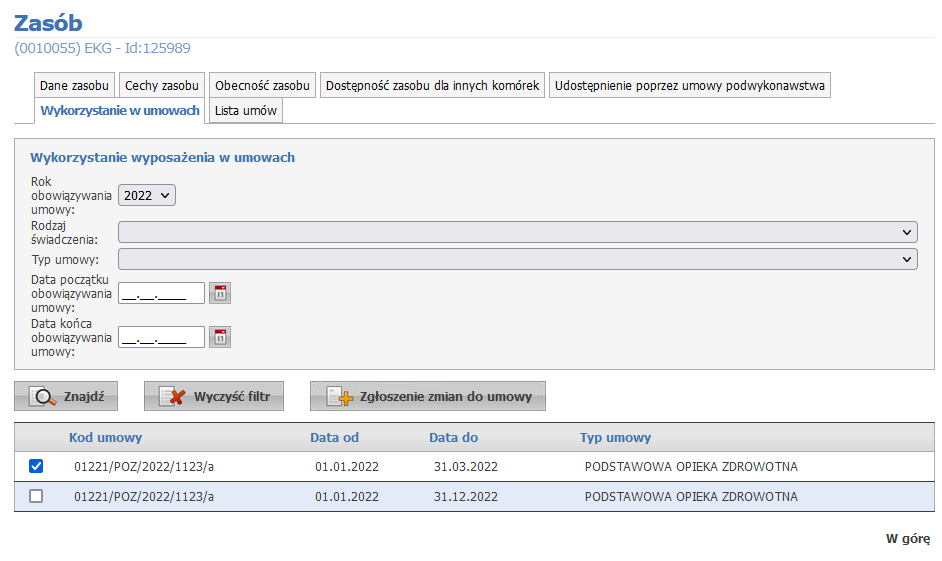942x561 pixels.
Task: Click the contract start date input field
Action: tap(161, 293)
